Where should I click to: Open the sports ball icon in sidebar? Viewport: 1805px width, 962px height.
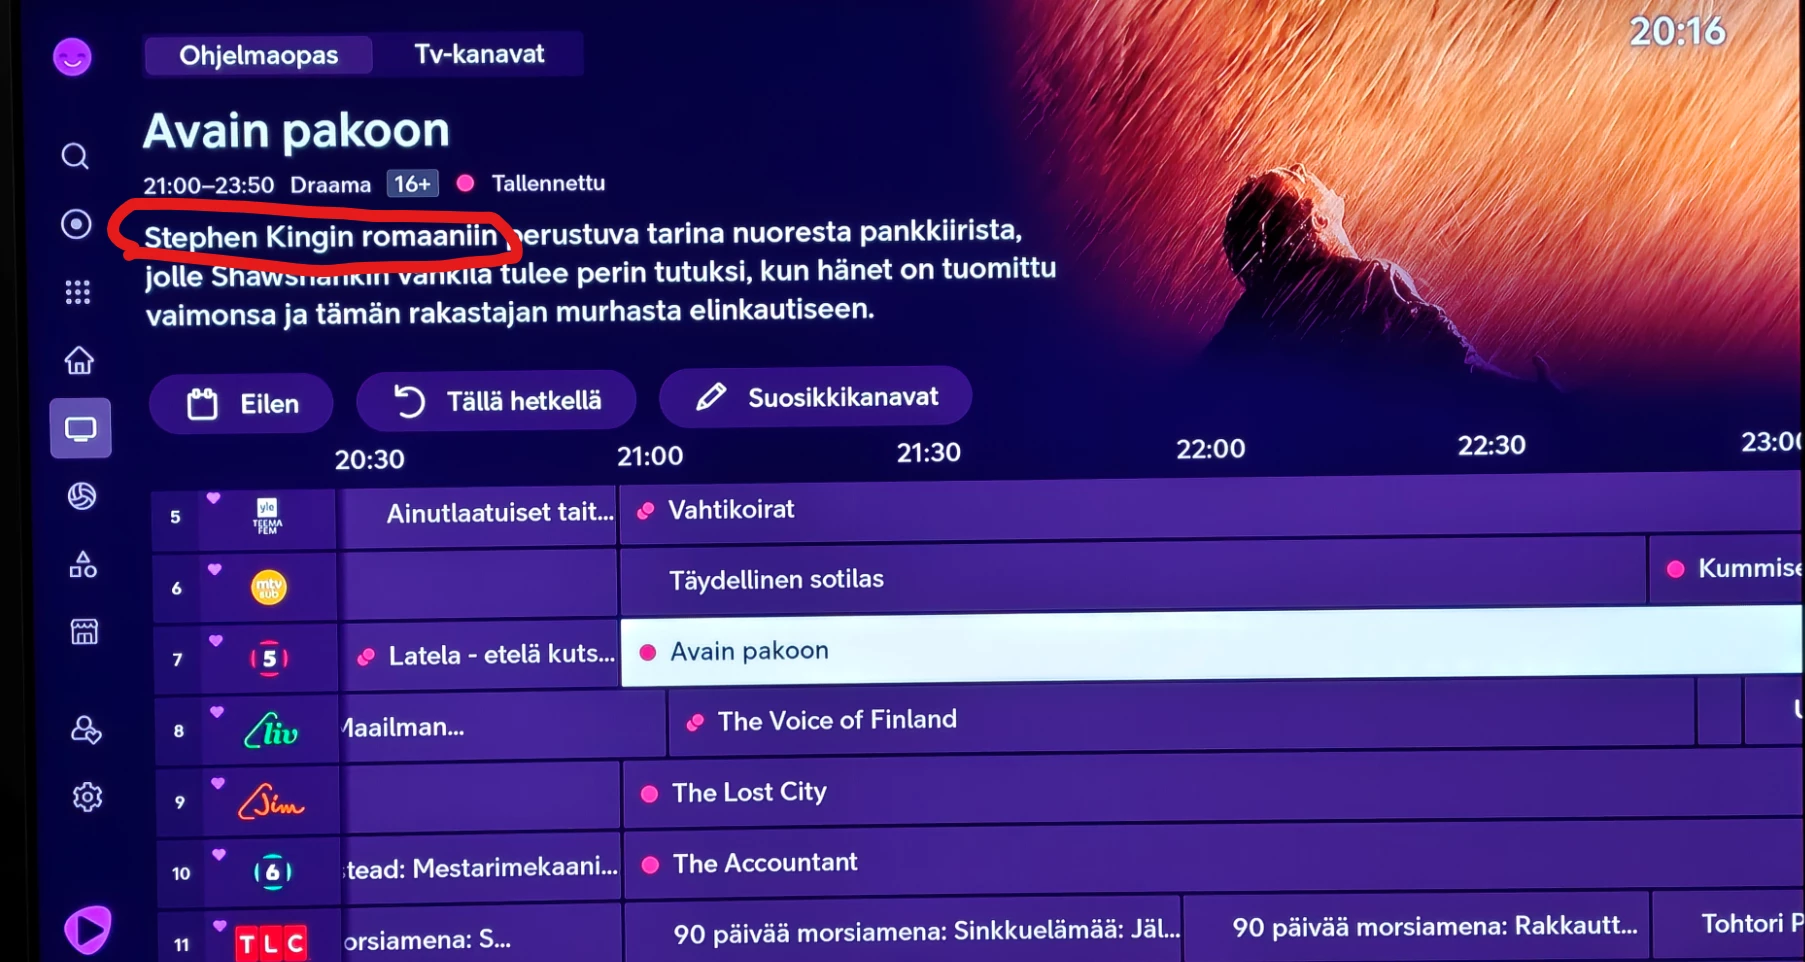pyautogui.click(x=82, y=496)
